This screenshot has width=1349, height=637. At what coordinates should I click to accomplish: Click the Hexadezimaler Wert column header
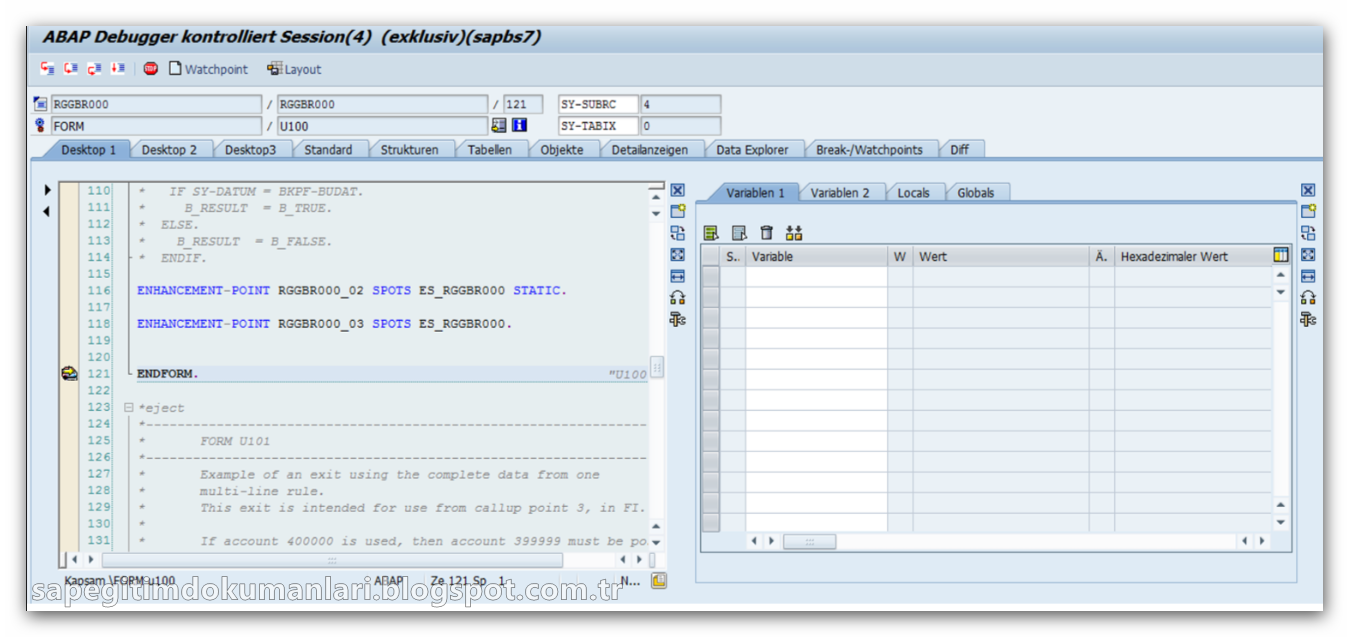point(1193,257)
